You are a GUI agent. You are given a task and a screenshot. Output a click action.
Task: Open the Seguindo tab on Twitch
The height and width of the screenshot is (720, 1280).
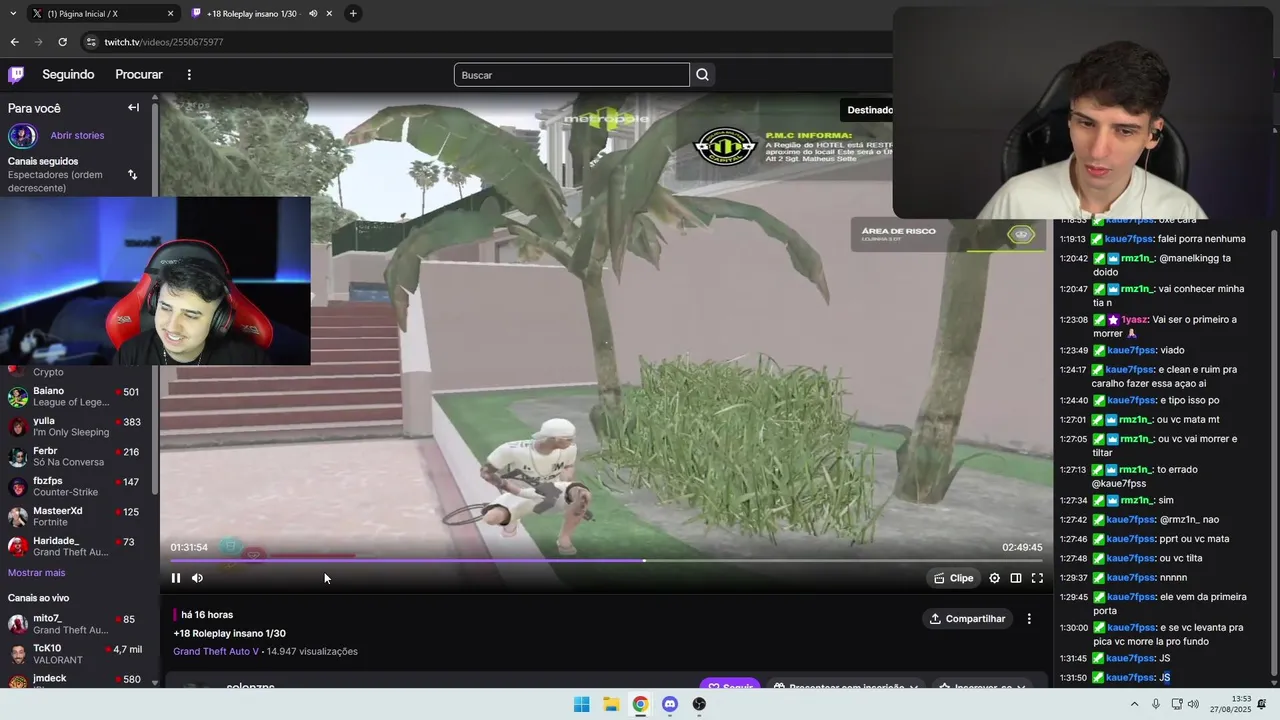68,75
